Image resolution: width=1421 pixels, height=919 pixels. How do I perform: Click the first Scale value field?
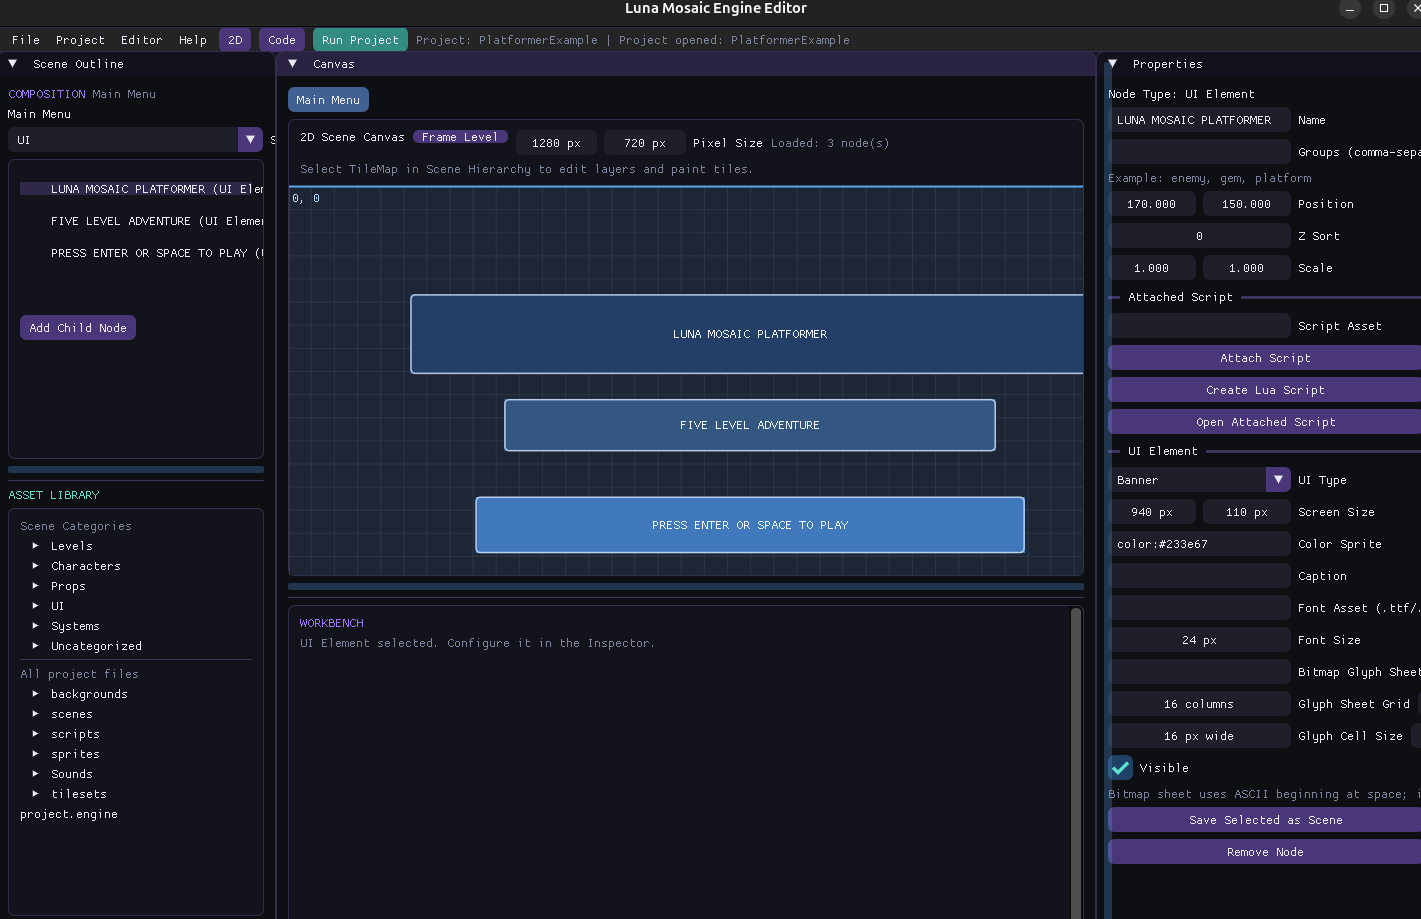pyautogui.click(x=1153, y=268)
